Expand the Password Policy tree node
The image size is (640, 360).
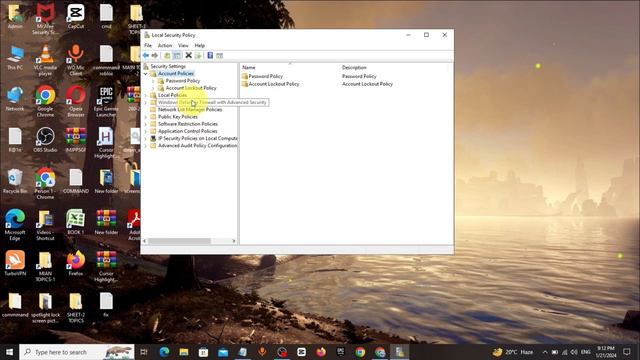point(153,81)
